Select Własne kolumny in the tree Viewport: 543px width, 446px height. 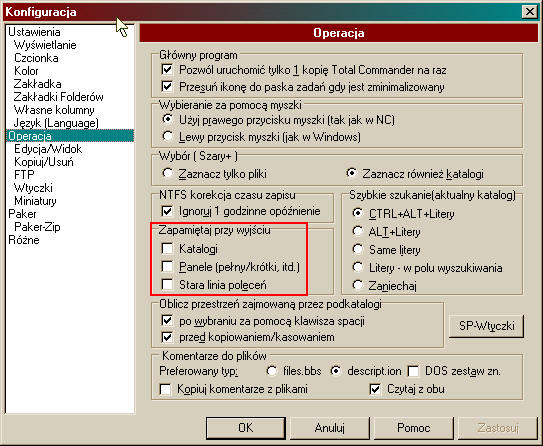(x=54, y=110)
